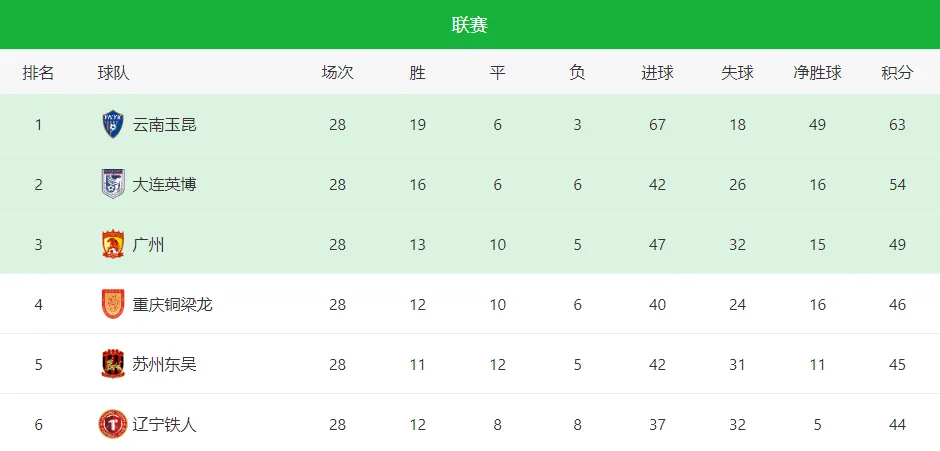Select 云南玉昆's points value 63
The image size is (940, 451).
click(x=897, y=125)
